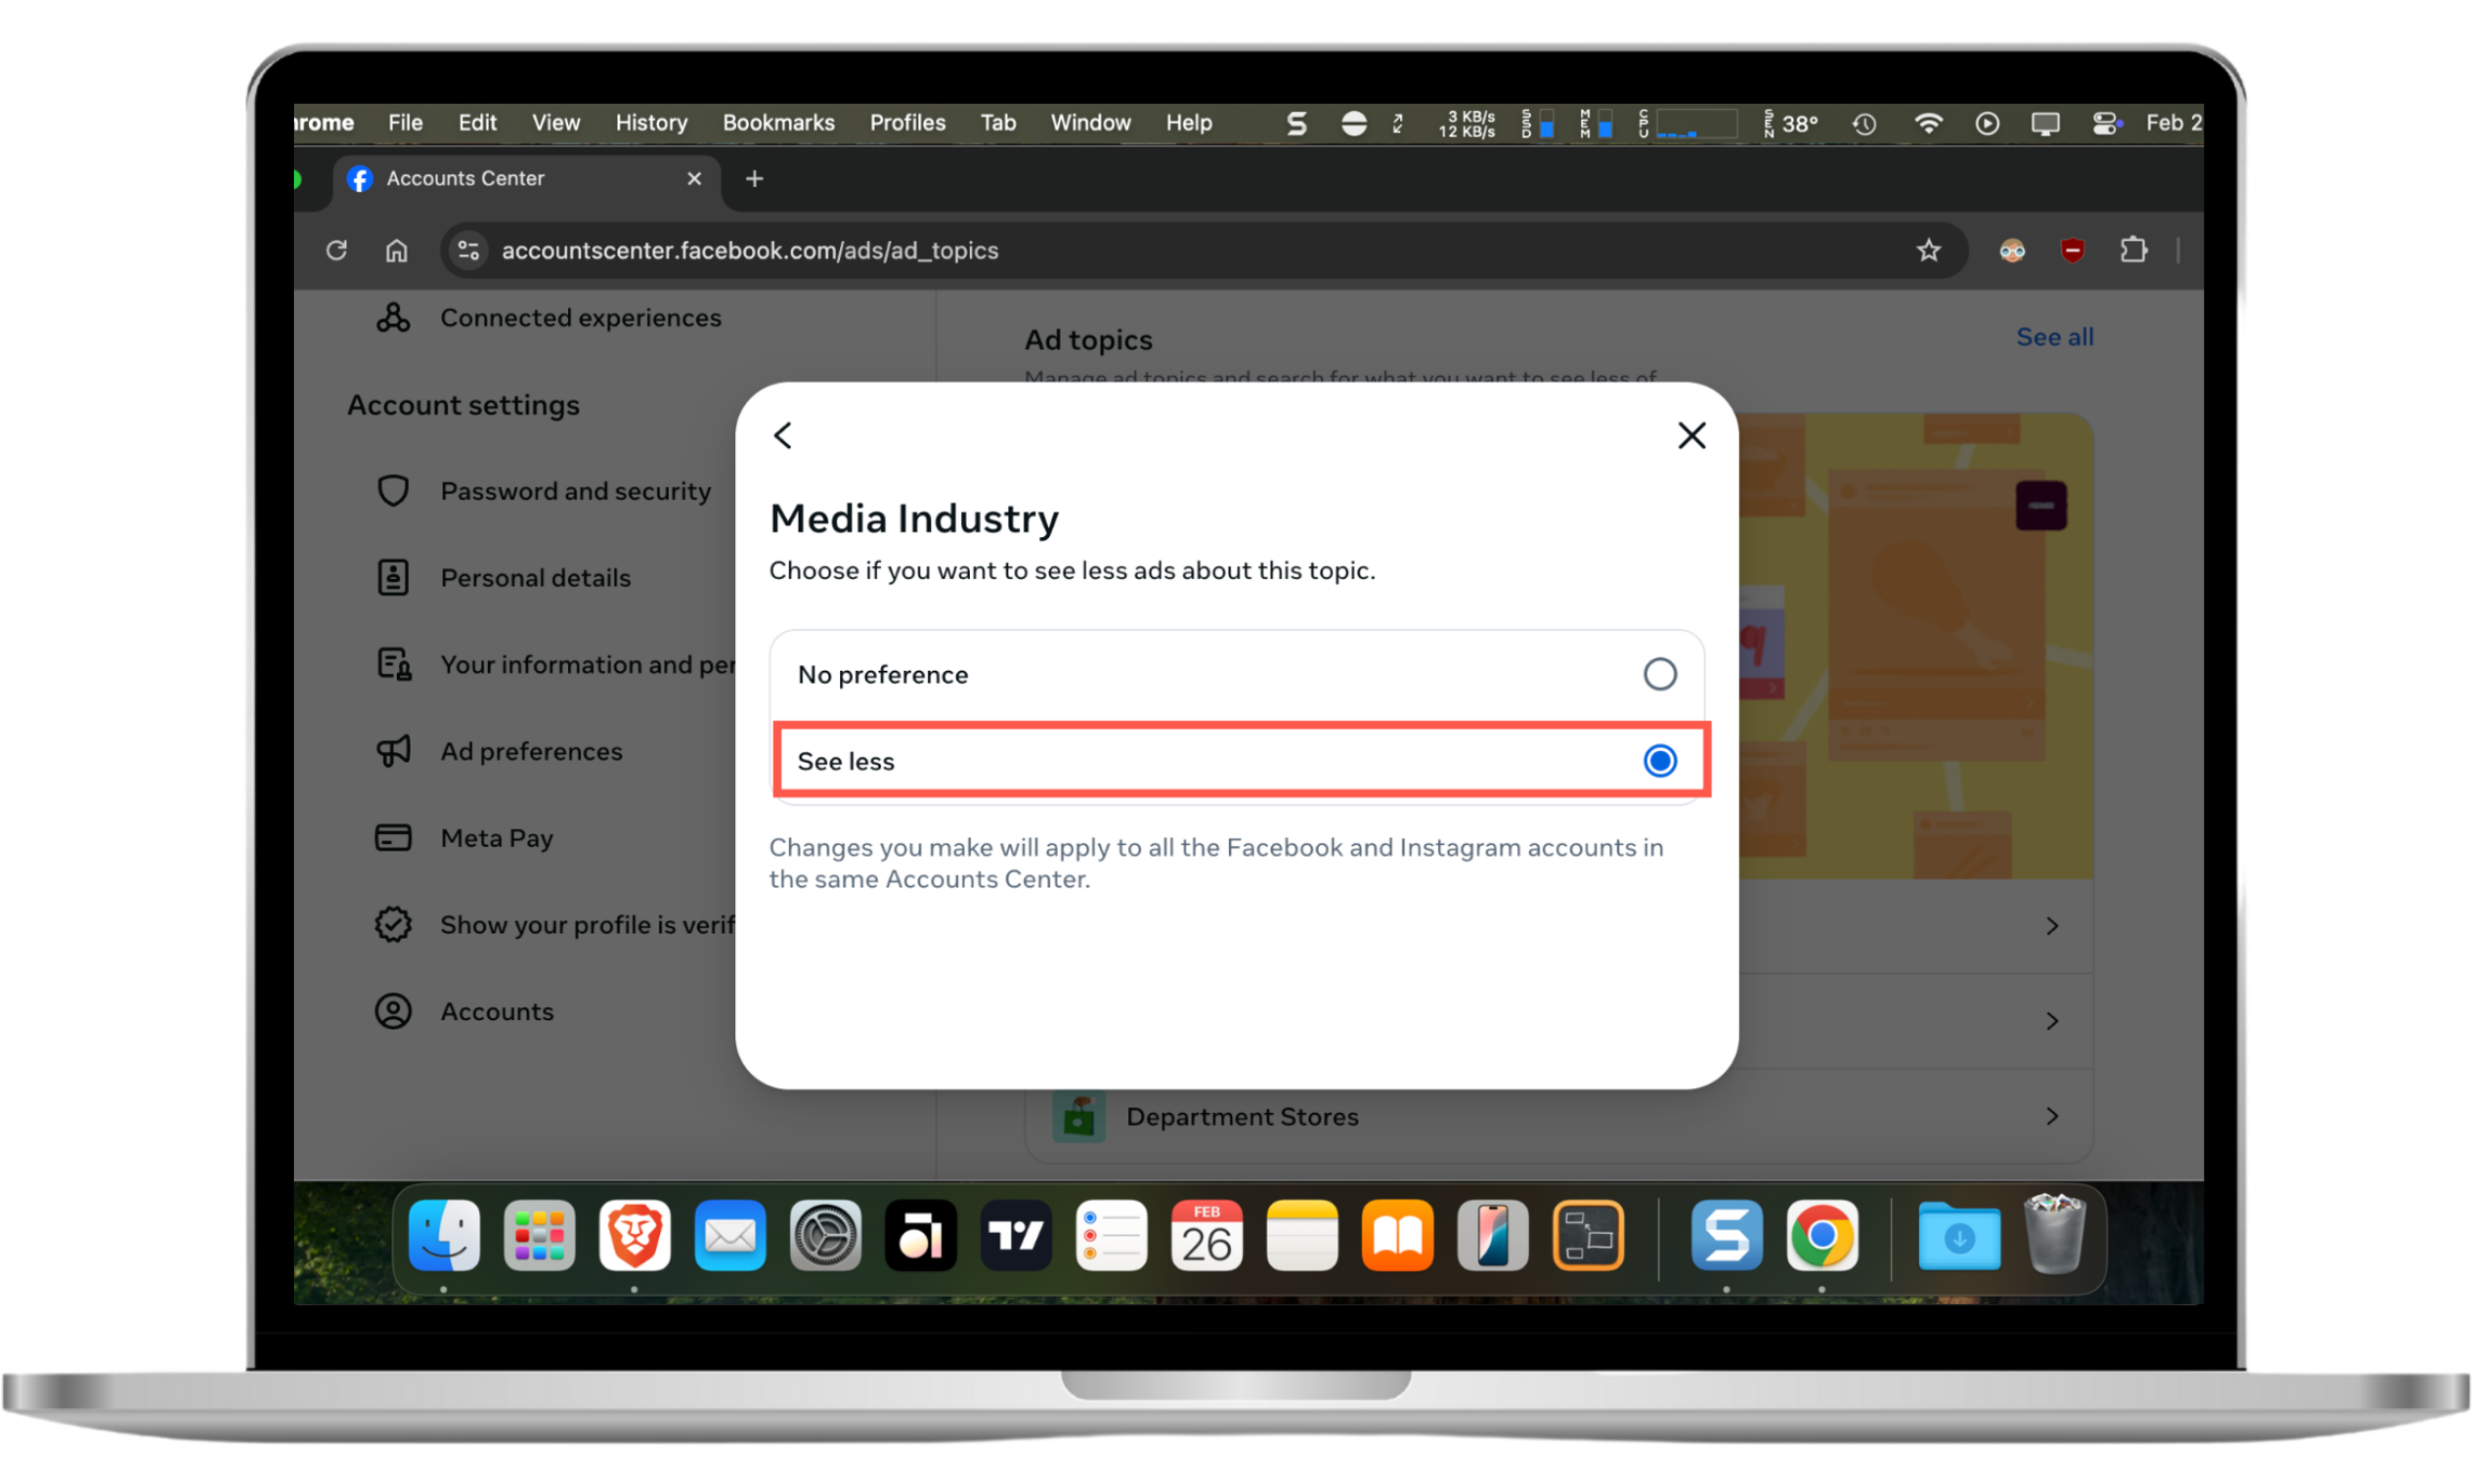Open Show your profile is verified
This screenshot has width=2474, height=1484.
click(x=555, y=925)
